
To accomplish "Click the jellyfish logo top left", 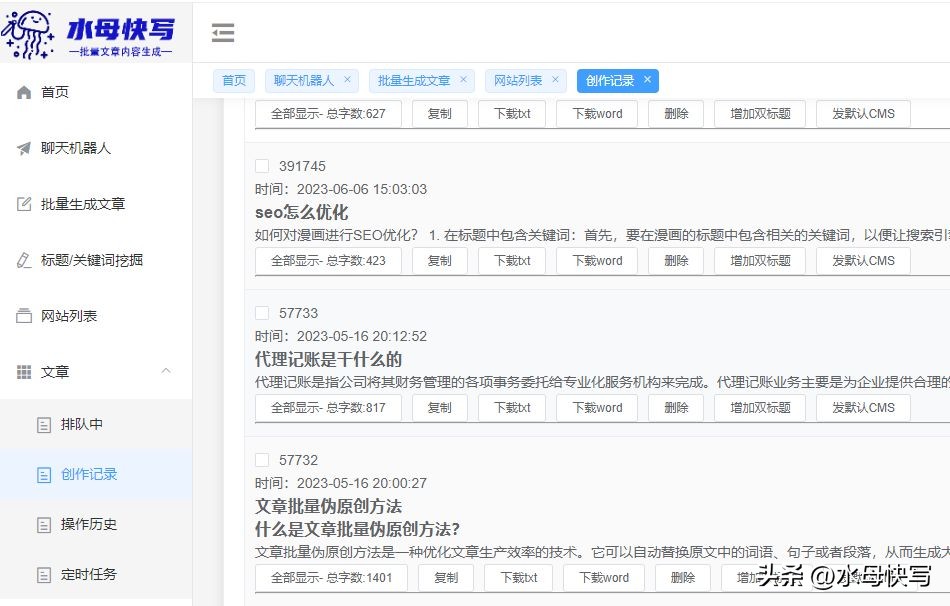I will pos(28,30).
